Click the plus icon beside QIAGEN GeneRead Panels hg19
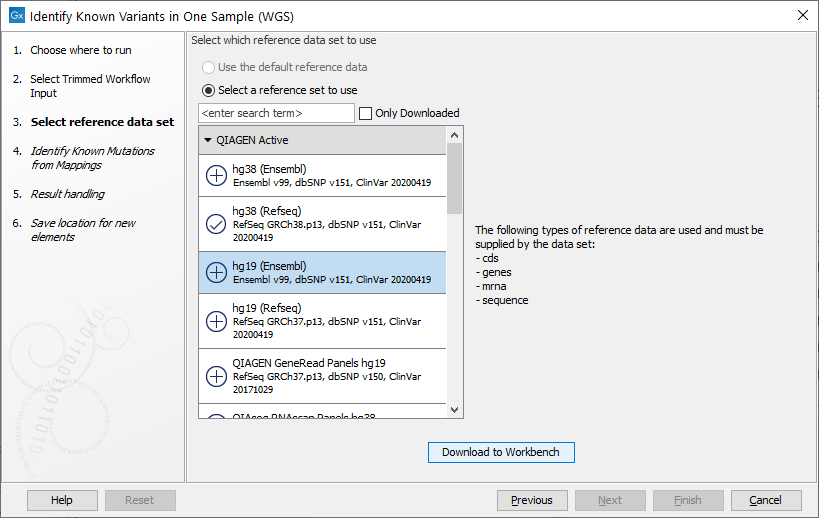 coord(216,376)
